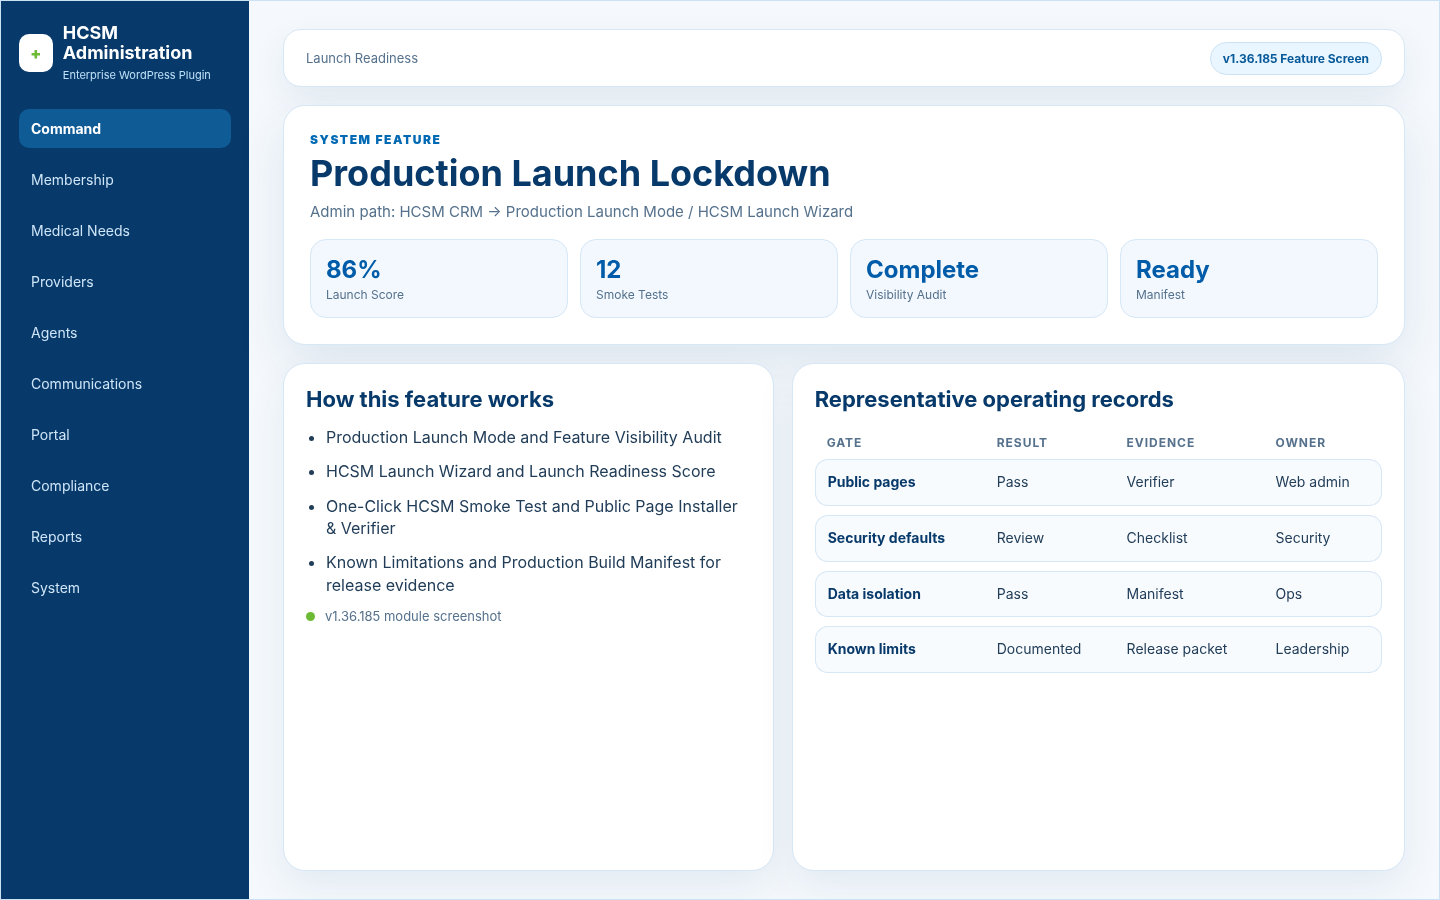The height and width of the screenshot is (900, 1440).
Task: Click the bullet about Known Limitations
Action: tap(523, 574)
